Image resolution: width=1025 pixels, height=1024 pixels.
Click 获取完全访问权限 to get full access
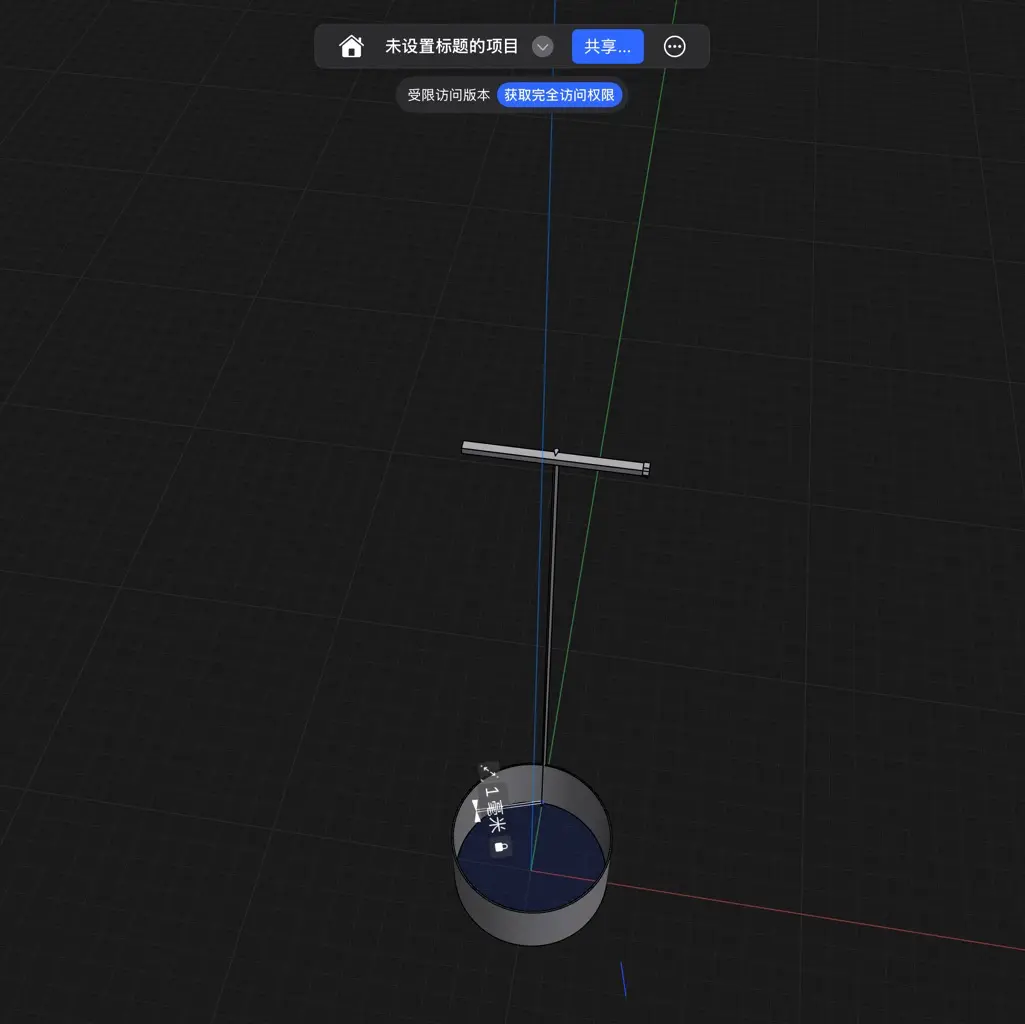559,95
